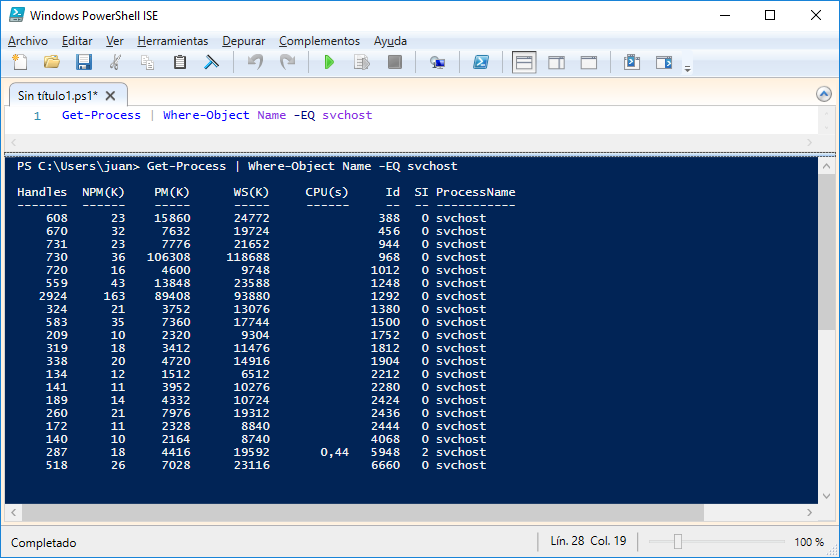Launch PowerShell.exe from the blue console icon

click(481, 63)
